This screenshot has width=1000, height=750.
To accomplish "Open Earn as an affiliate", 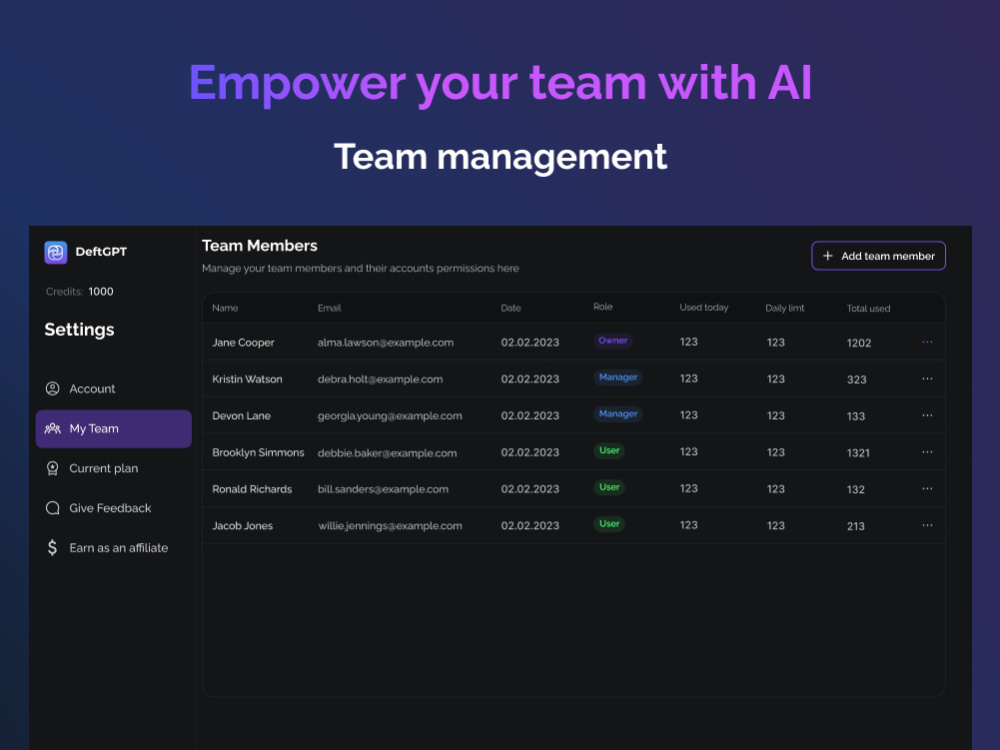I will 114,548.
